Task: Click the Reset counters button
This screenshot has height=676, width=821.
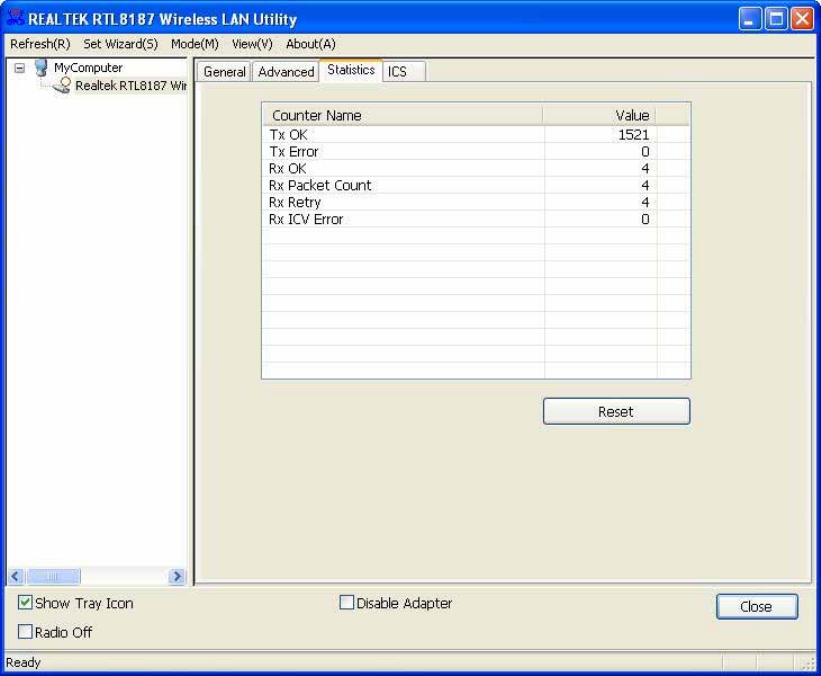Action: click(x=616, y=412)
